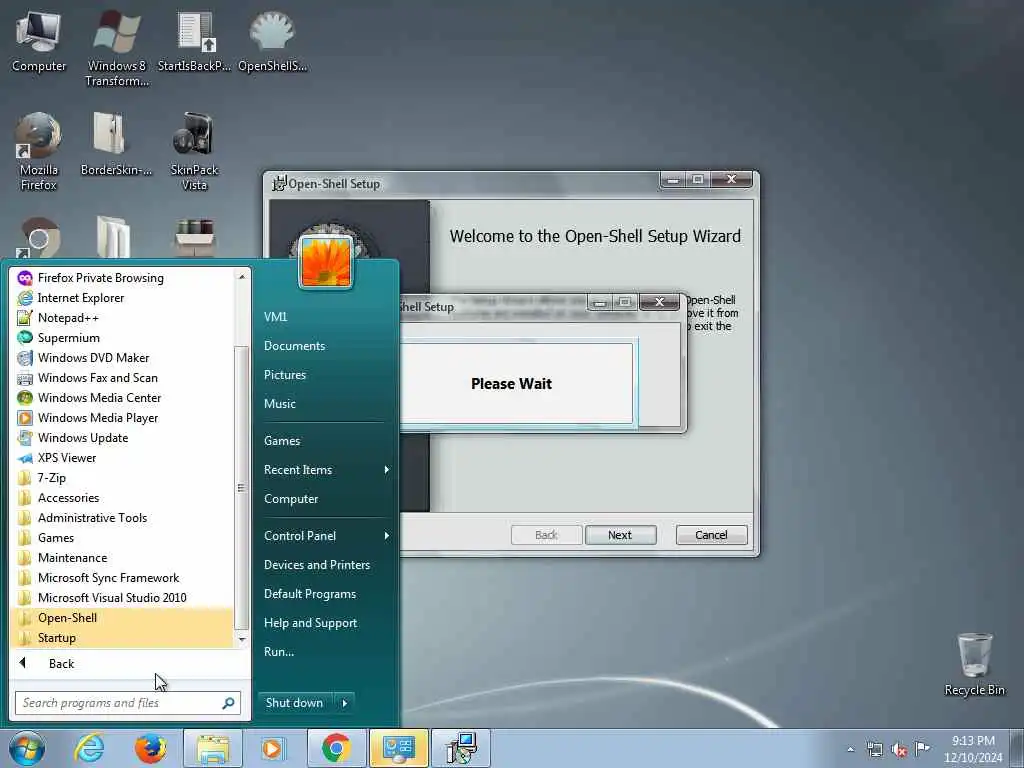This screenshot has width=1024, height=768.
Task: Open the Computer desktop icon
Action: click(39, 40)
